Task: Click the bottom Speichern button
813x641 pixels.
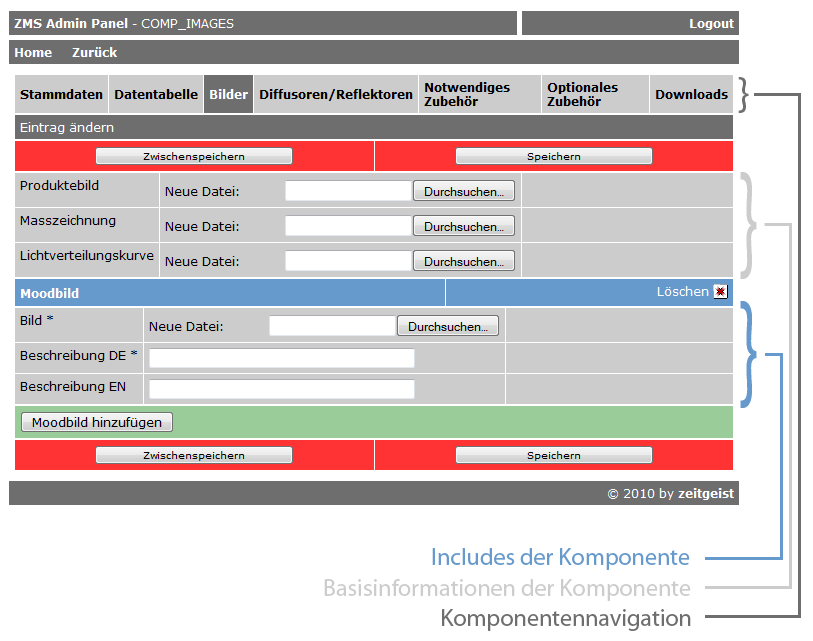Action: (x=553, y=454)
